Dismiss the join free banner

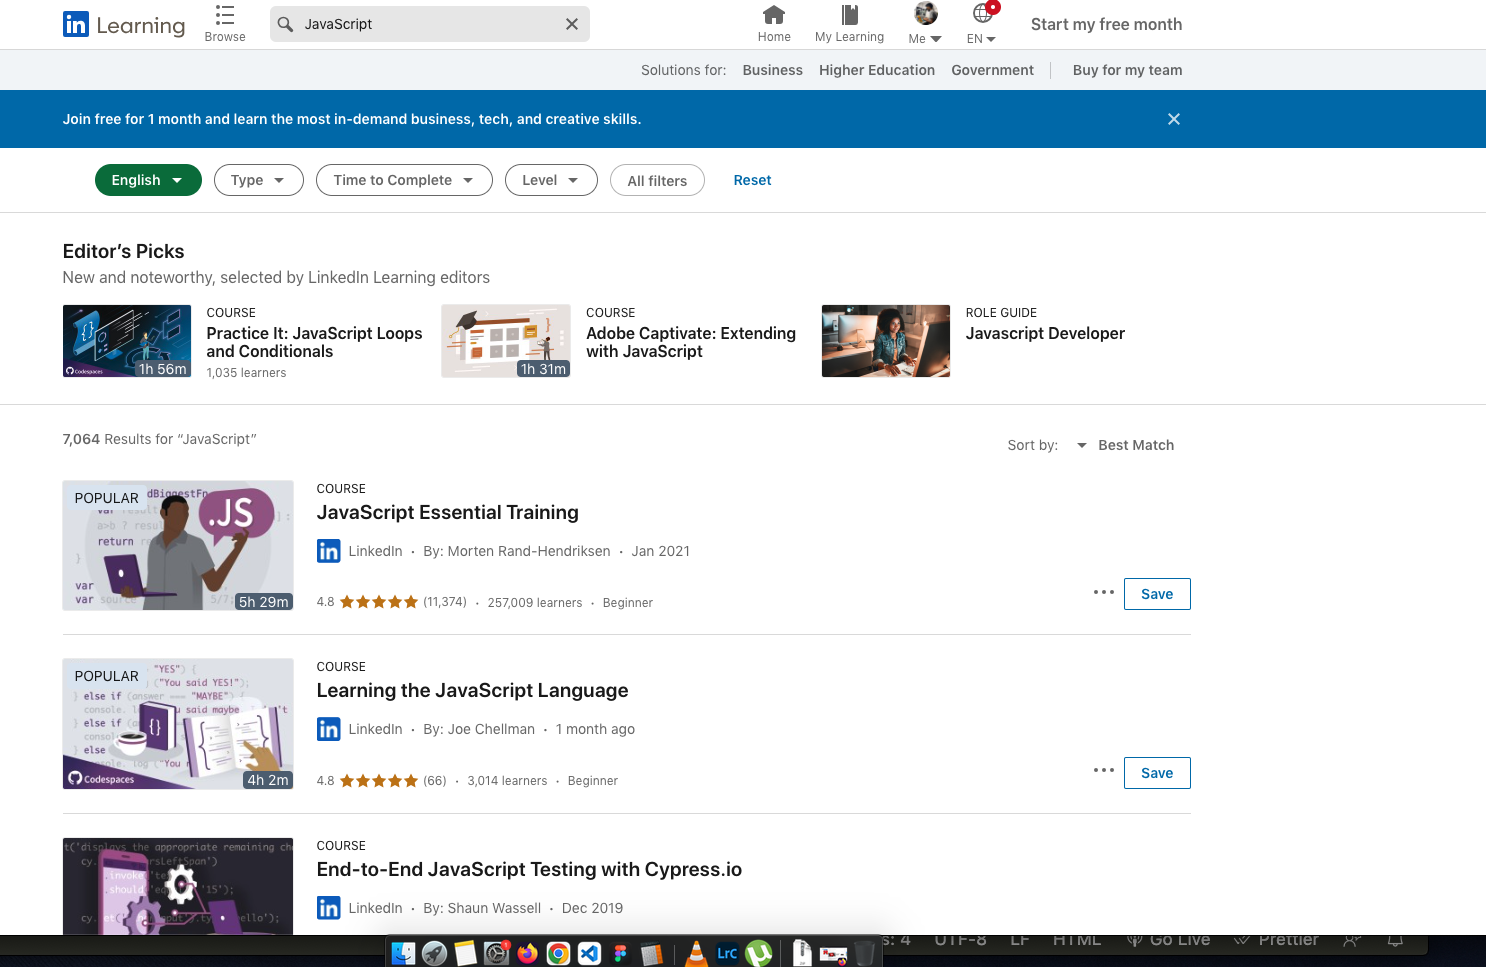pyautogui.click(x=1174, y=119)
